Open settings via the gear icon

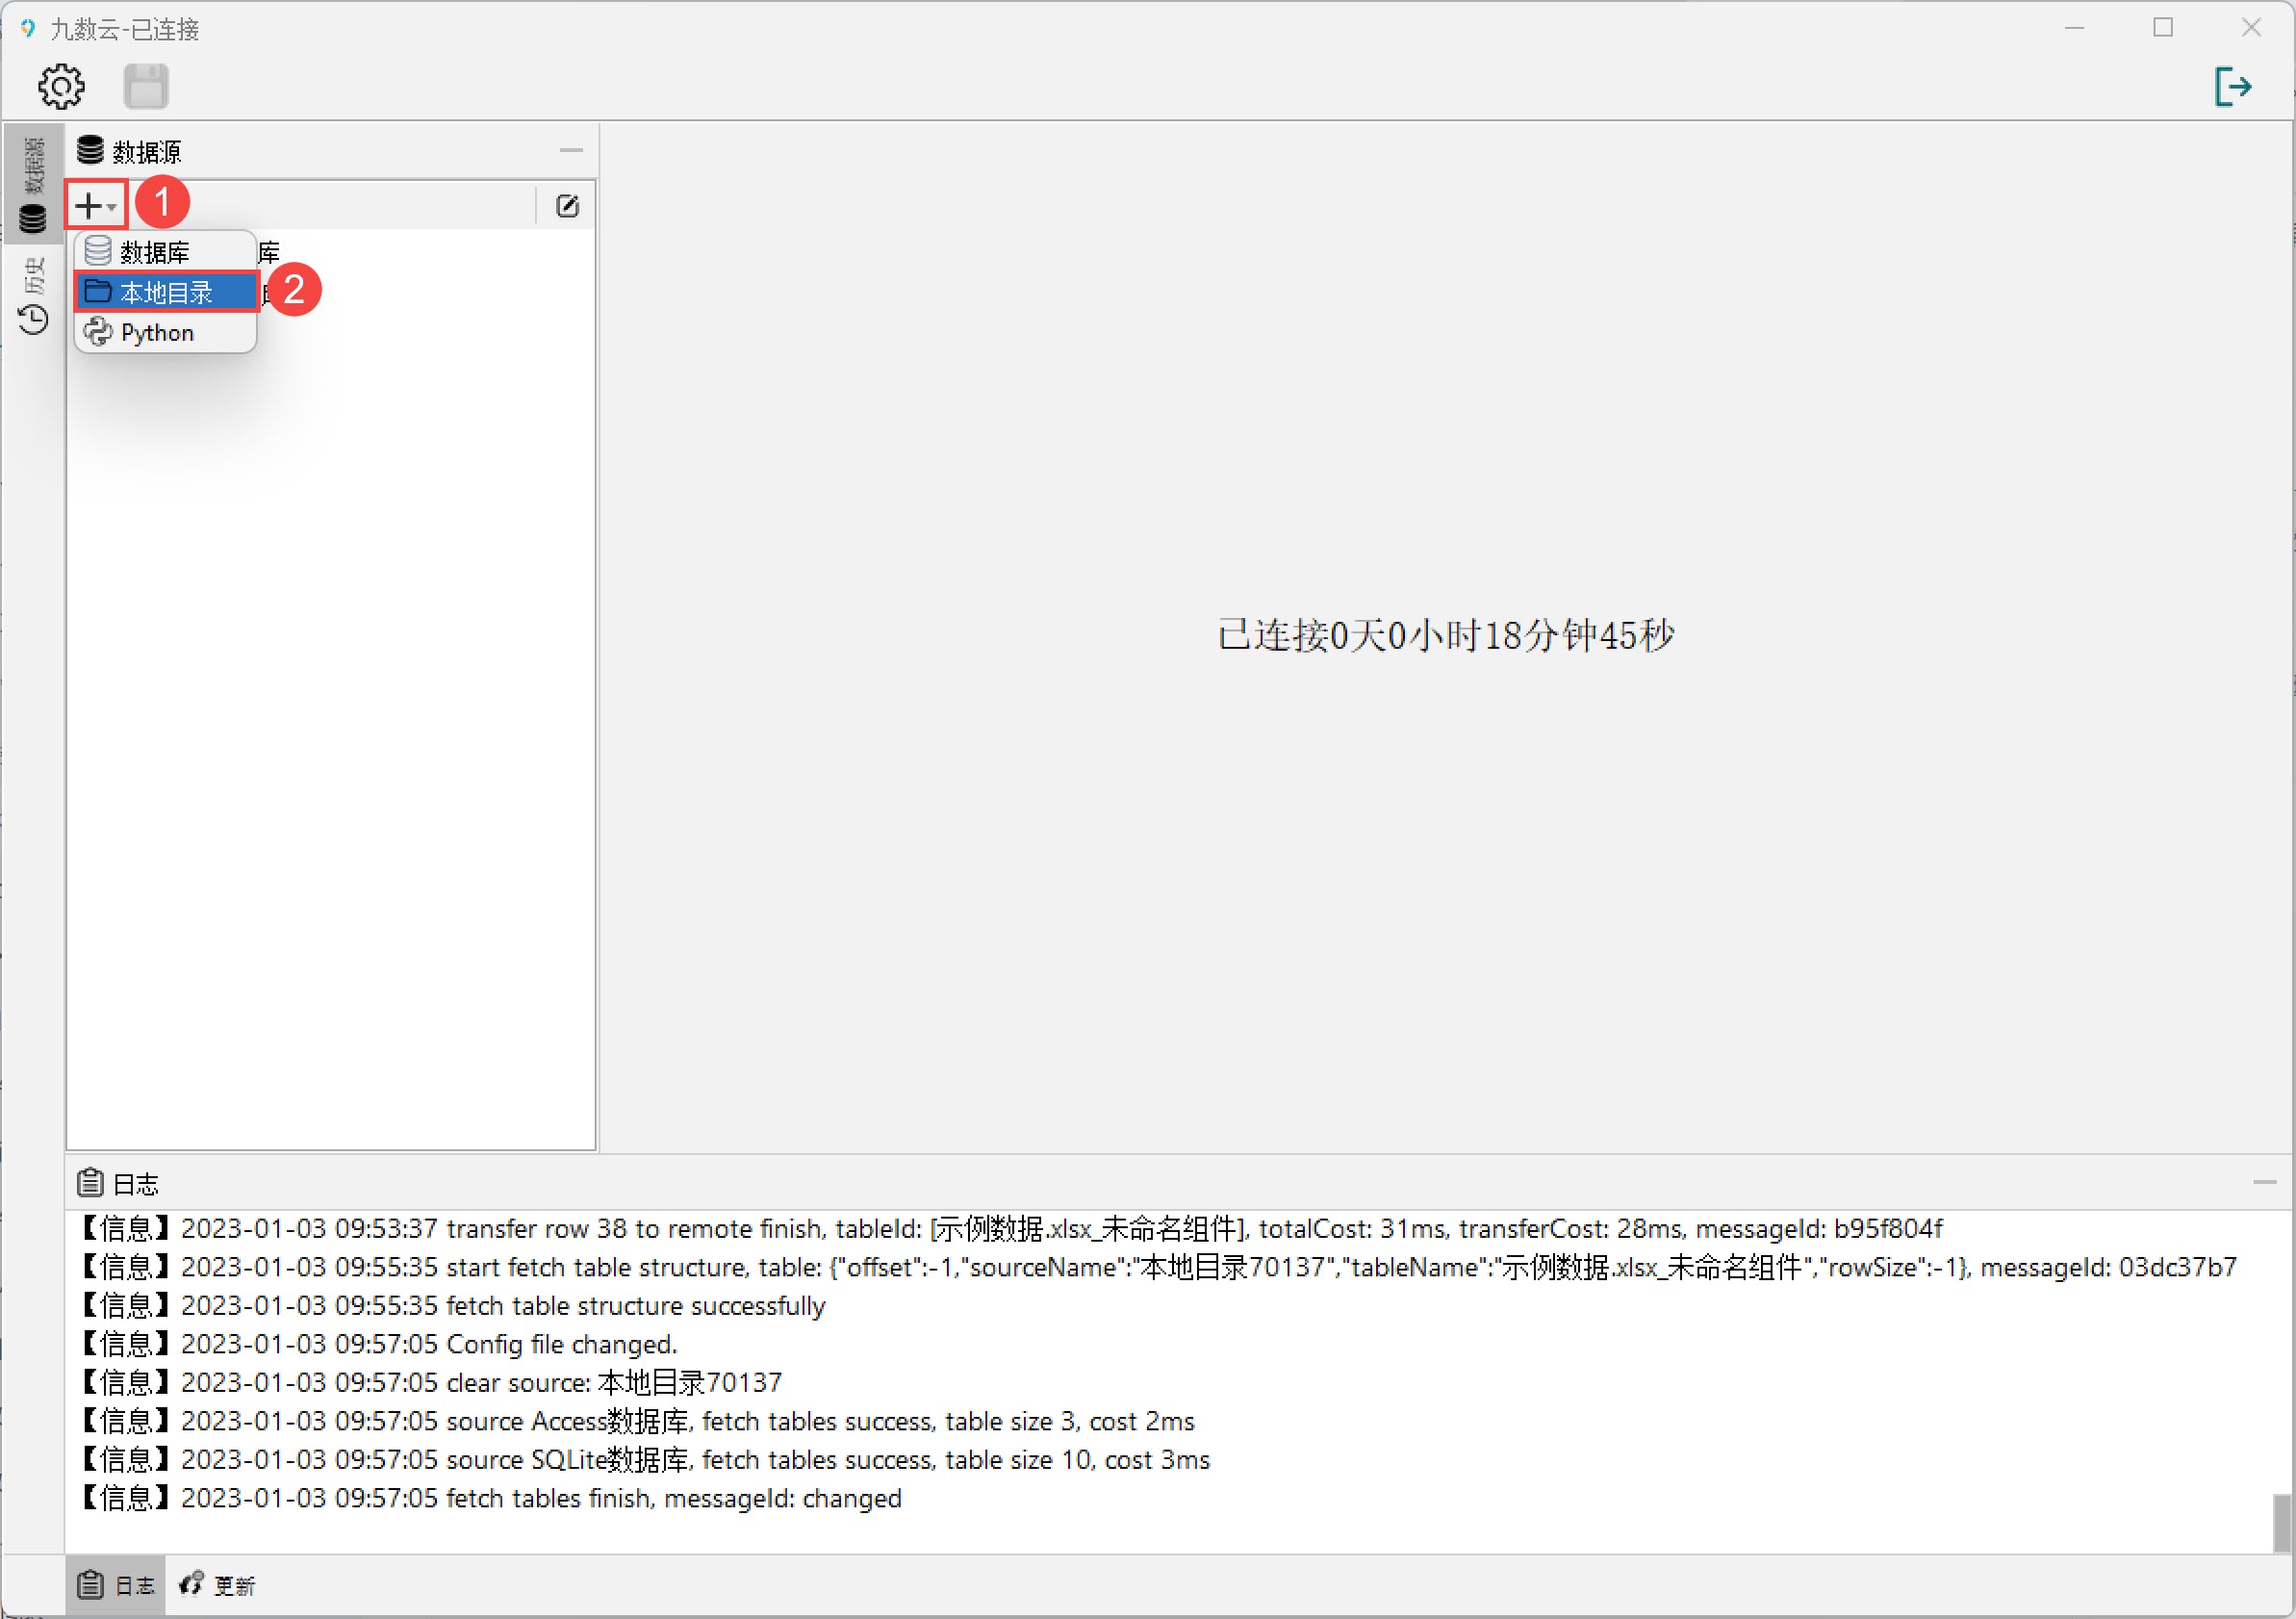click(61, 87)
